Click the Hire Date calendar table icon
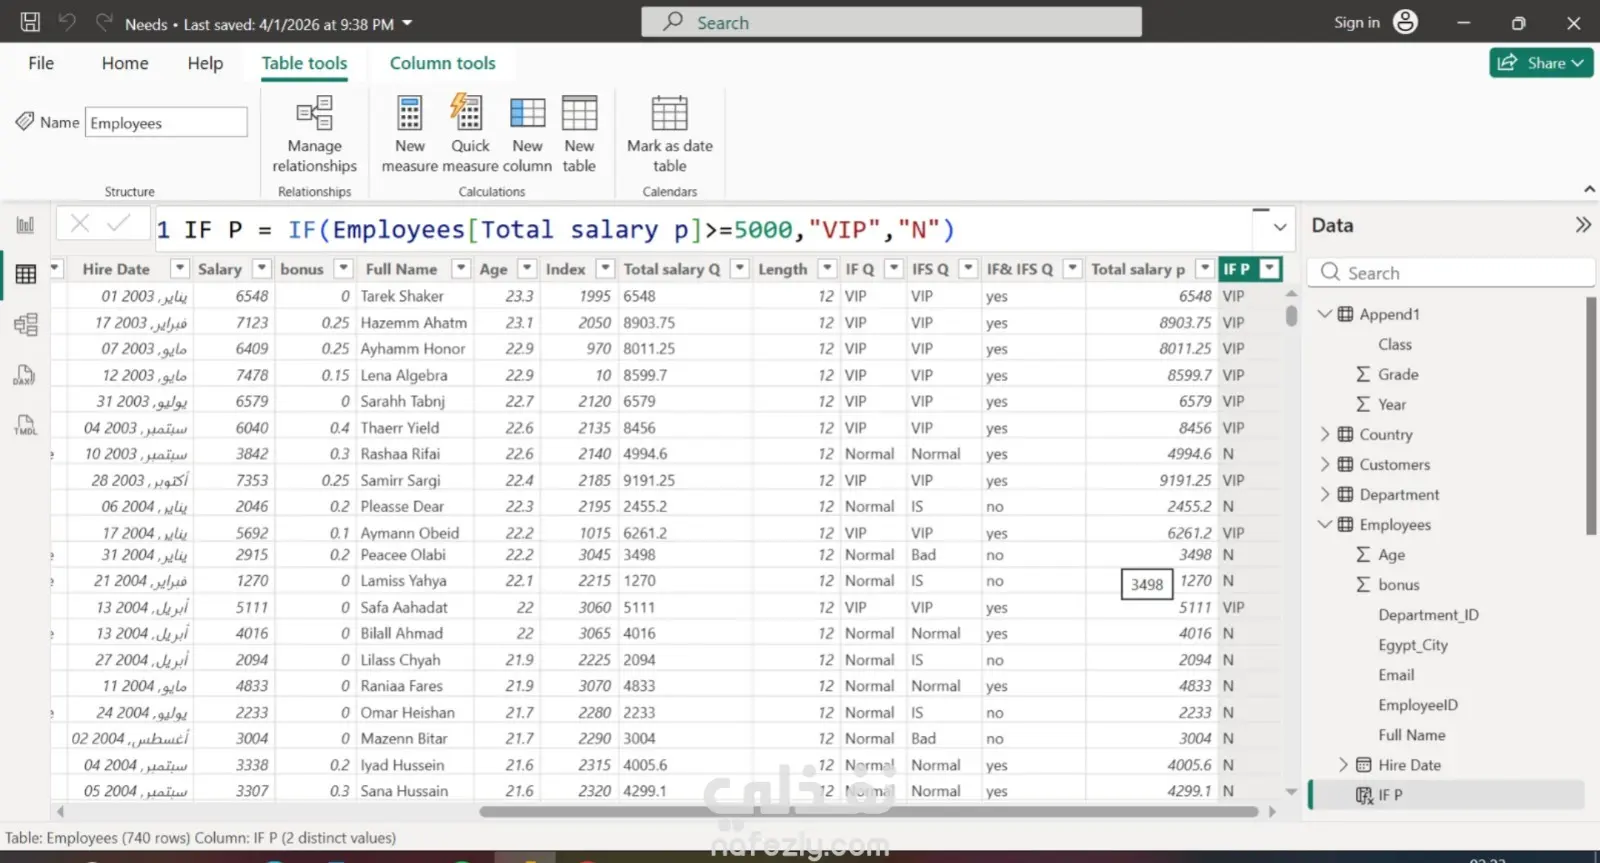Screen dimensions: 1600x863 (1363, 765)
